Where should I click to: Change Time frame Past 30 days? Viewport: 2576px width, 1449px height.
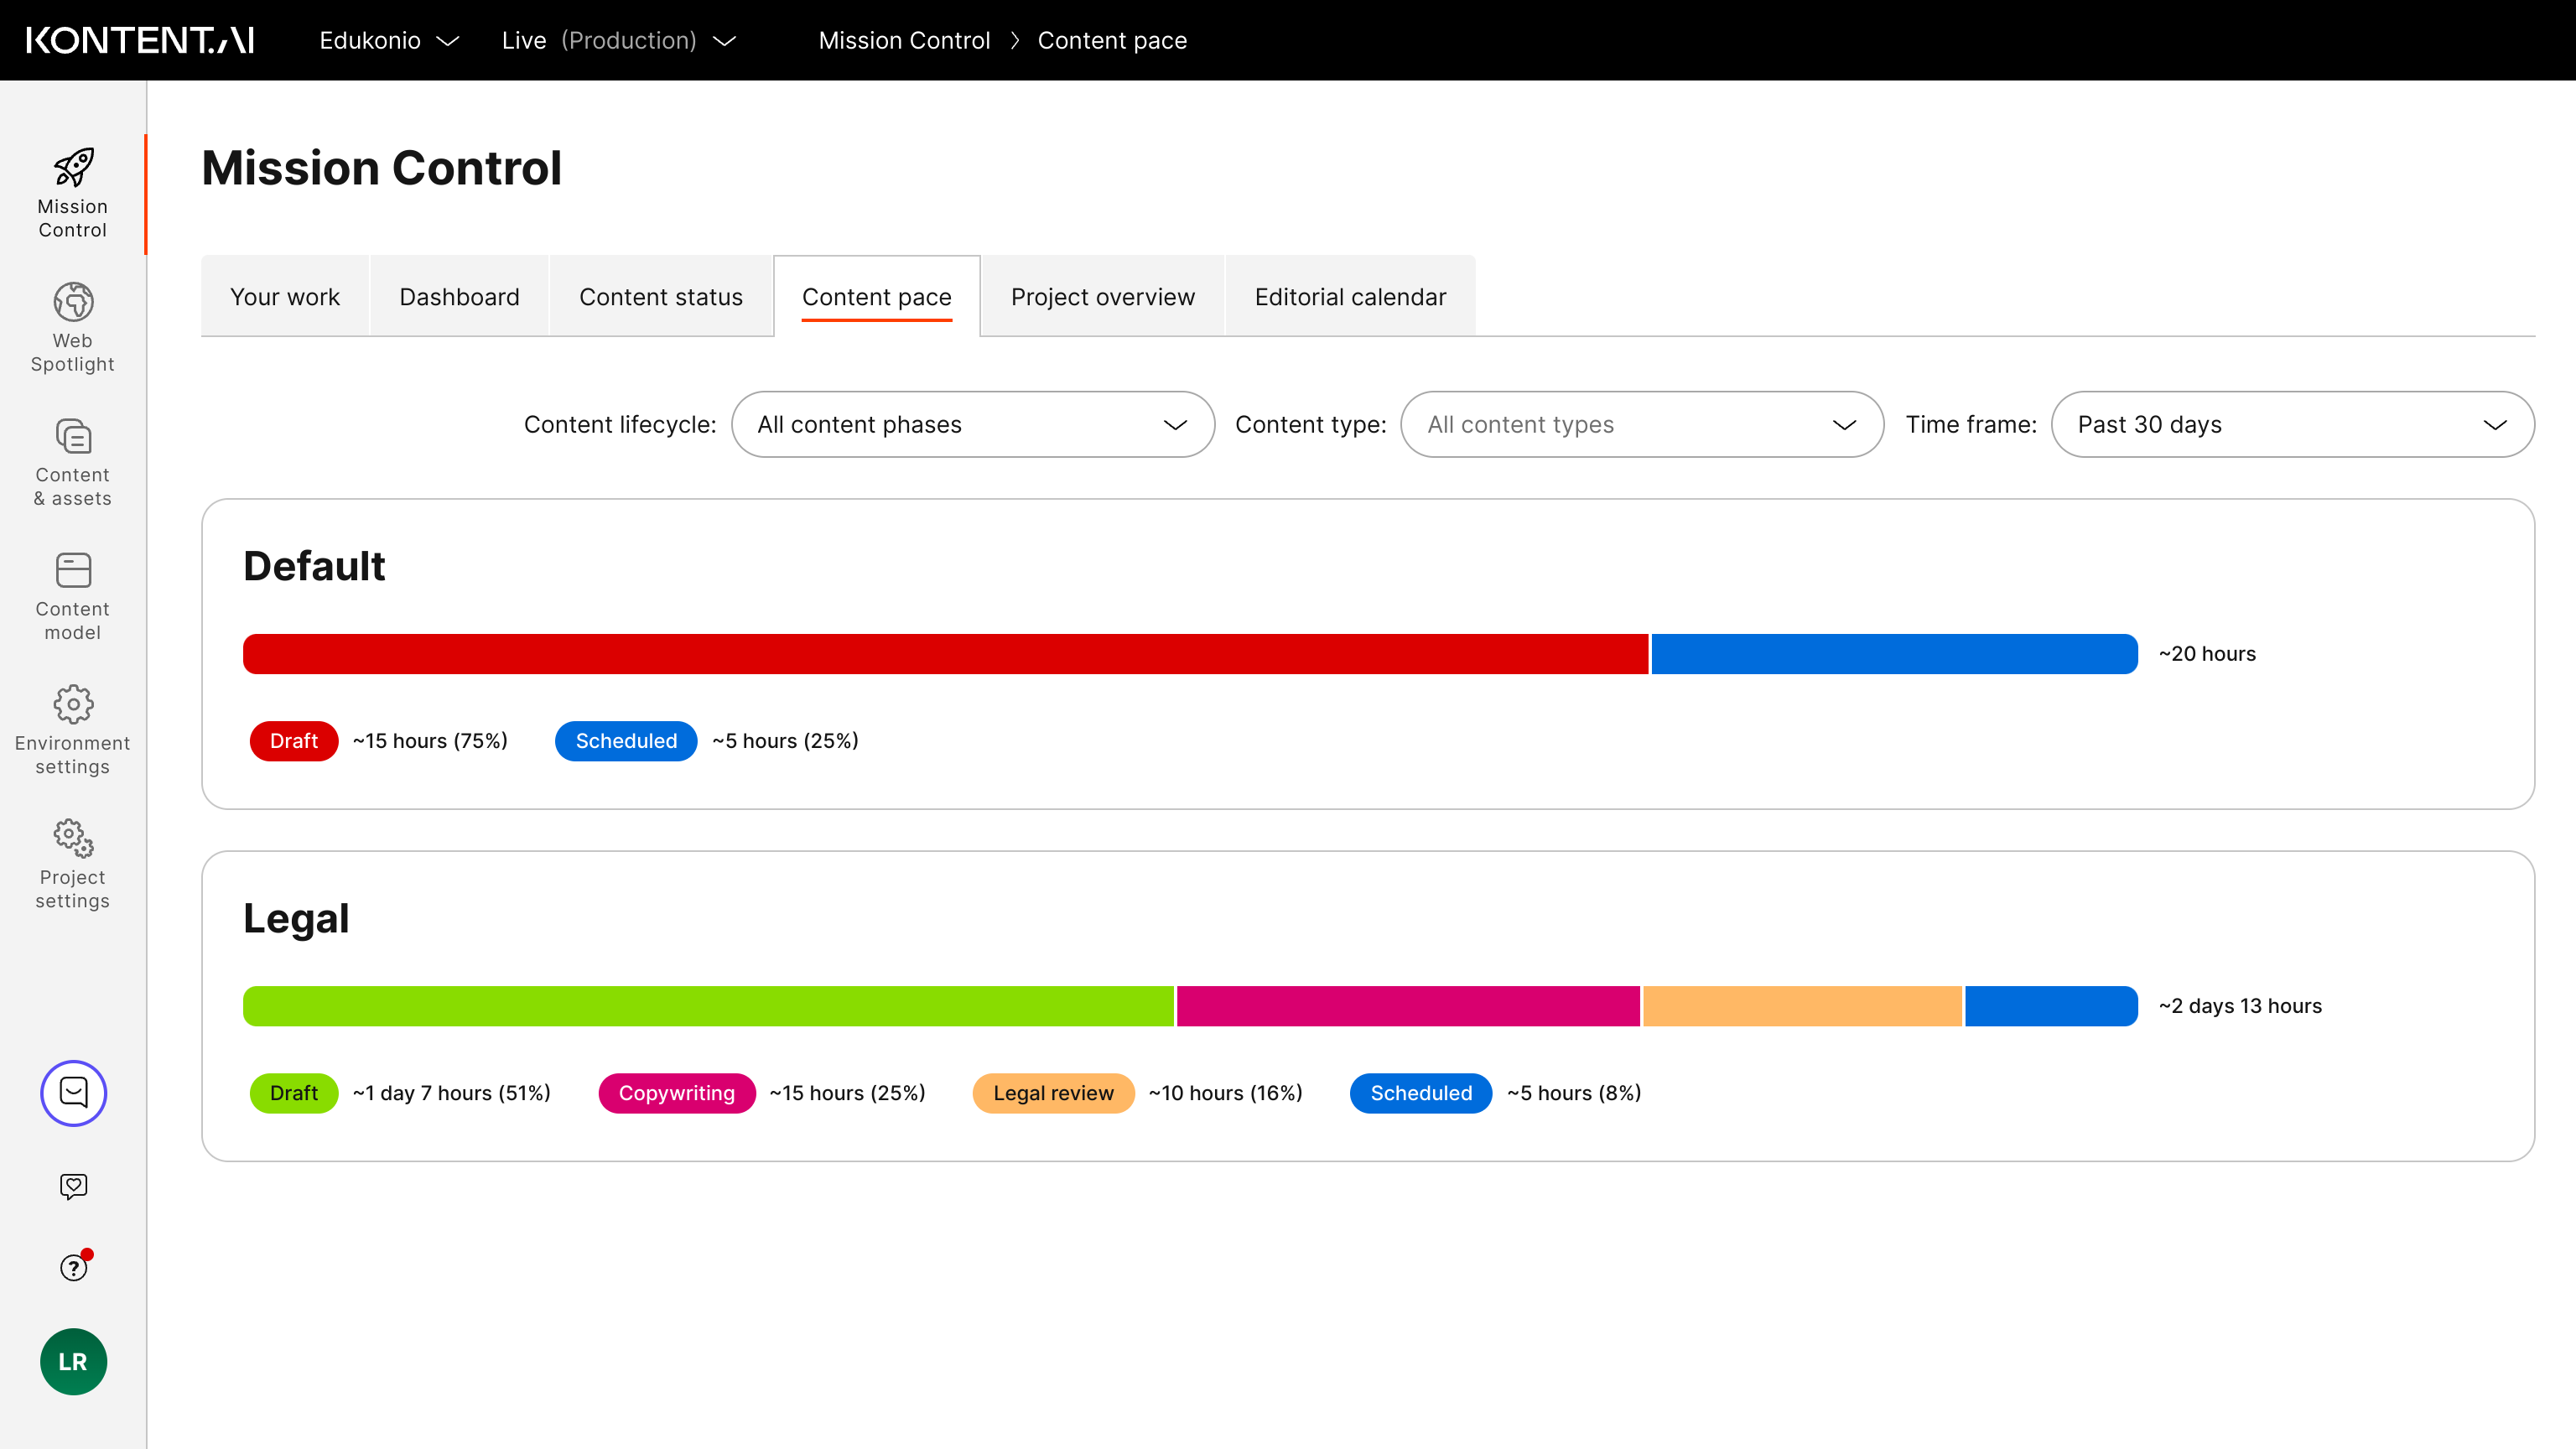(2291, 425)
